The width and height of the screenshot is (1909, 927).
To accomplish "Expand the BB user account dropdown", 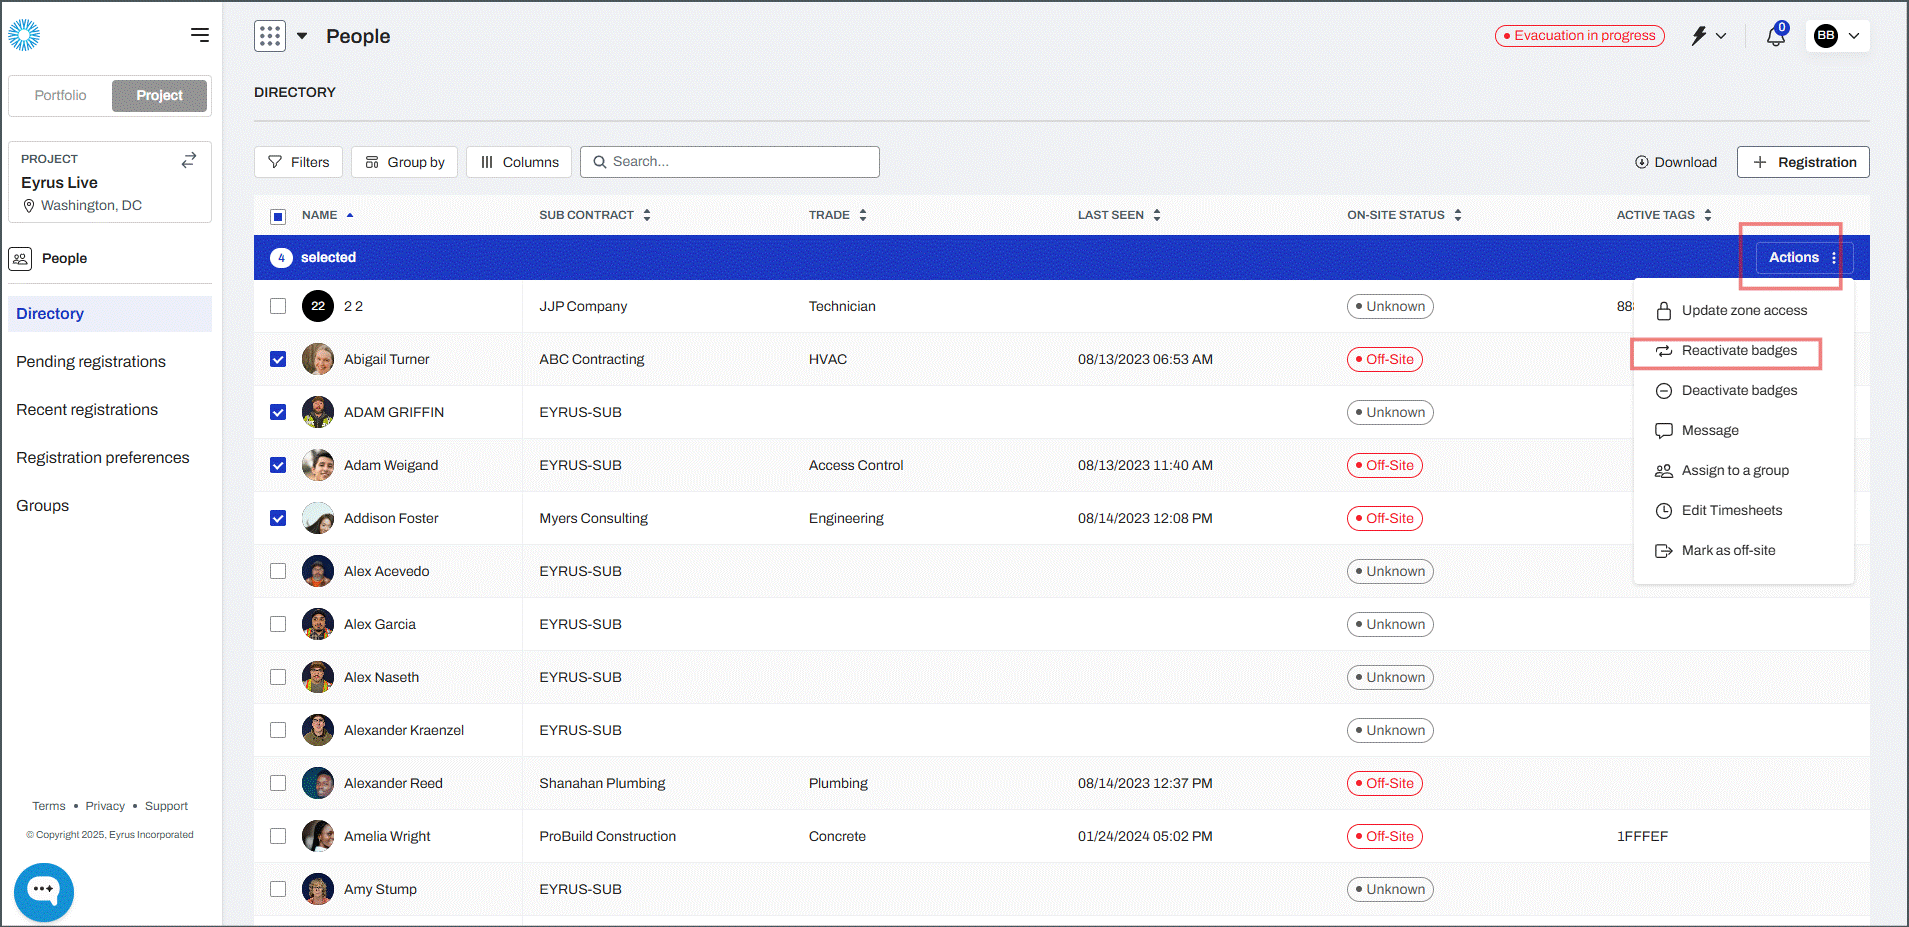I will [1838, 36].
